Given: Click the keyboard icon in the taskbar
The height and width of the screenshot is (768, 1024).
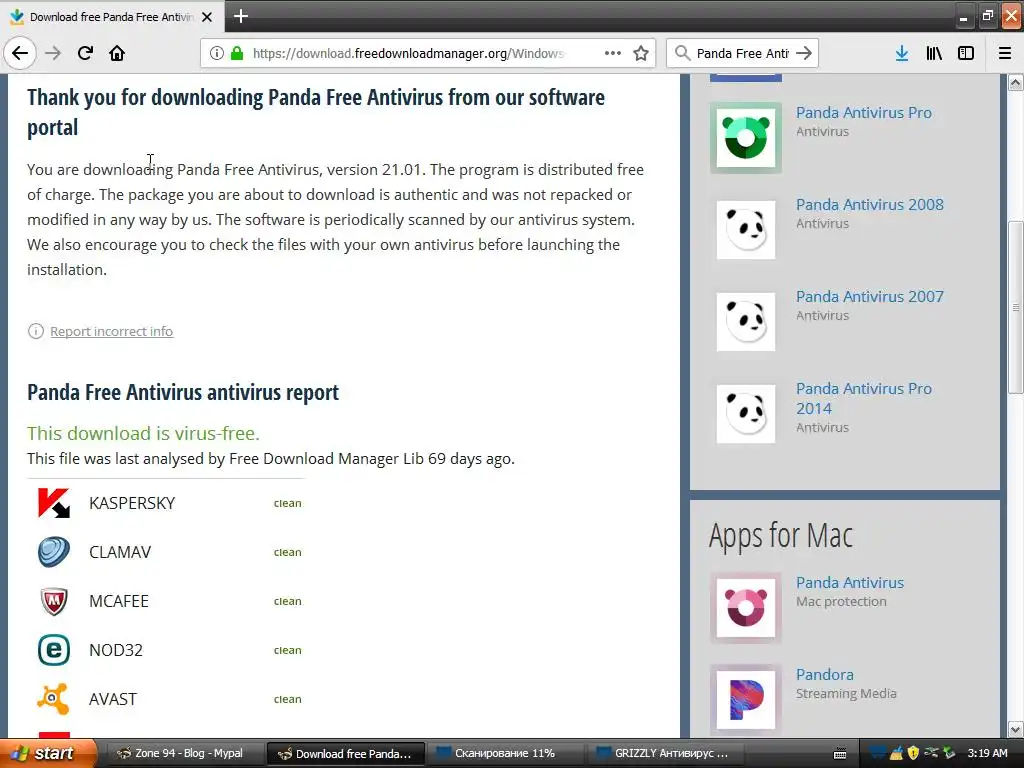Looking at the screenshot, I should [x=840, y=754].
